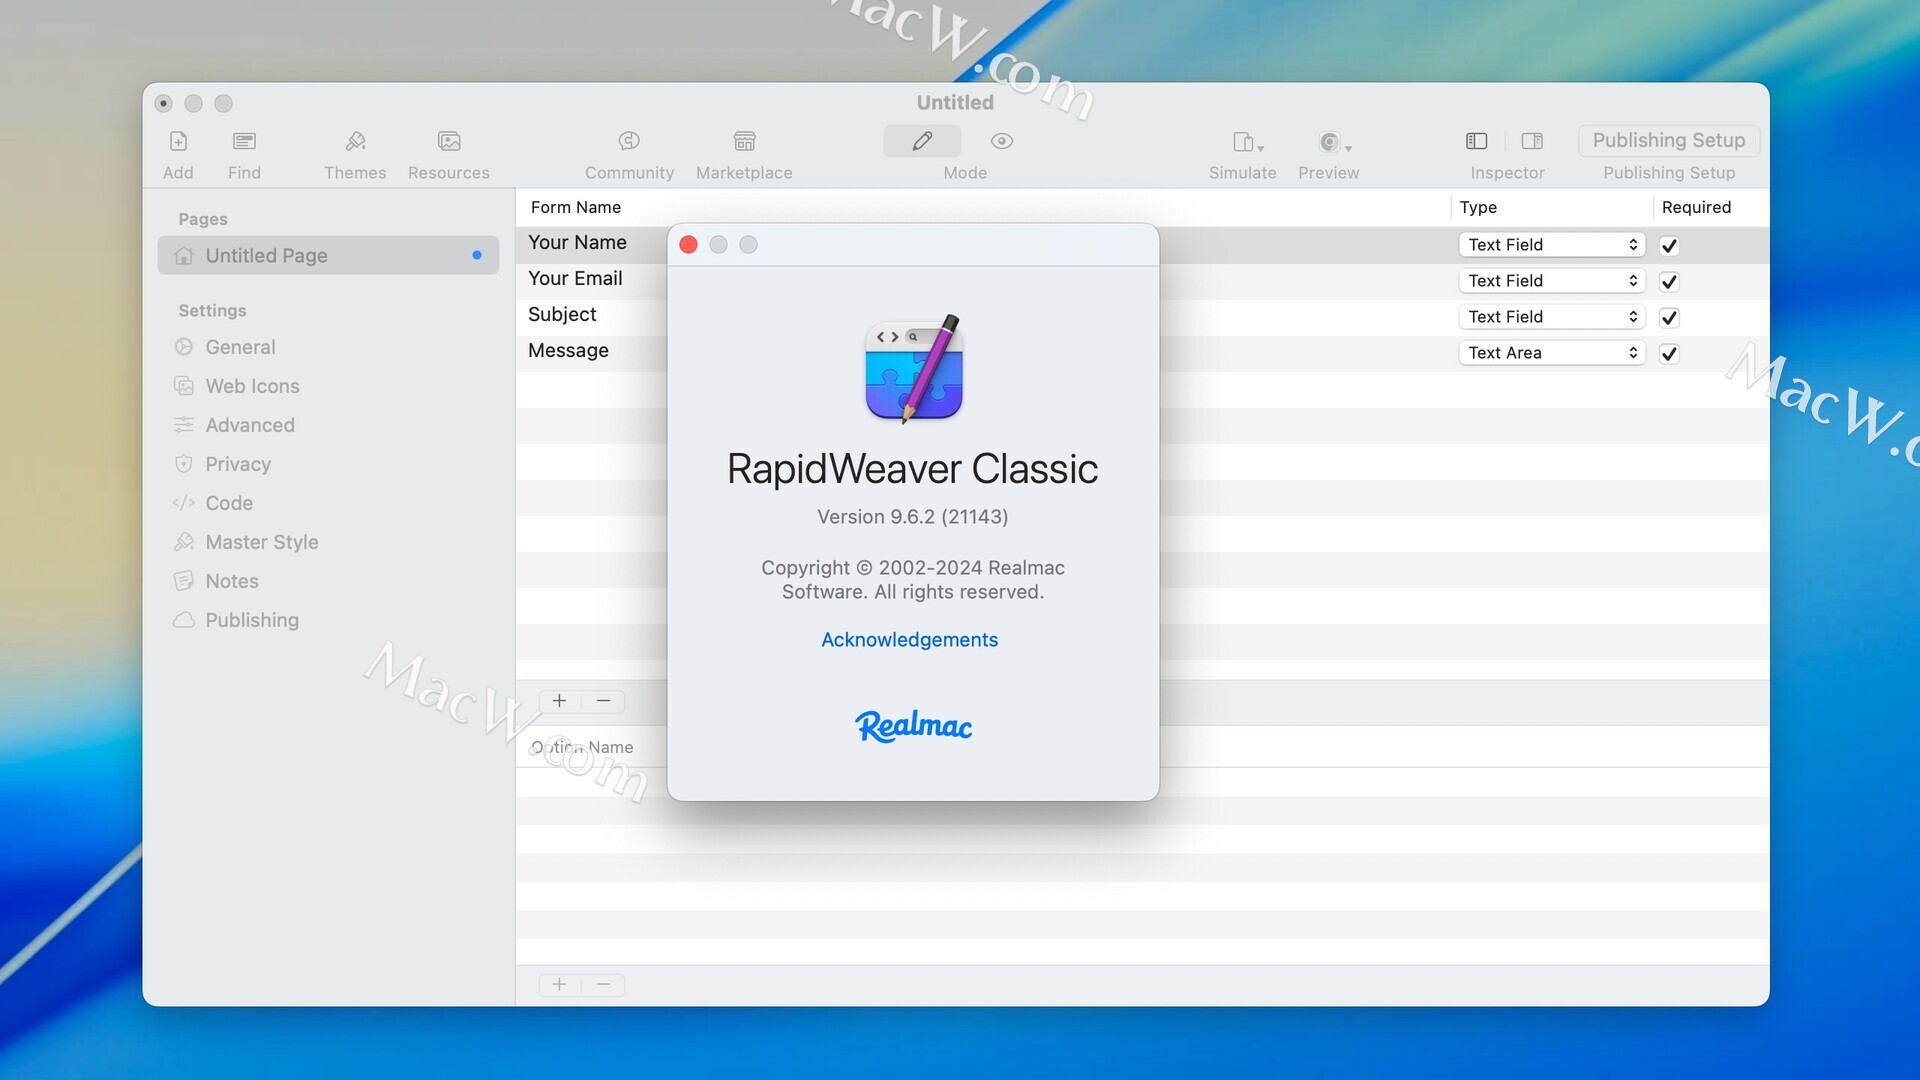
Task: Open Notes in sidebar
Action: (x=232, y=581)
